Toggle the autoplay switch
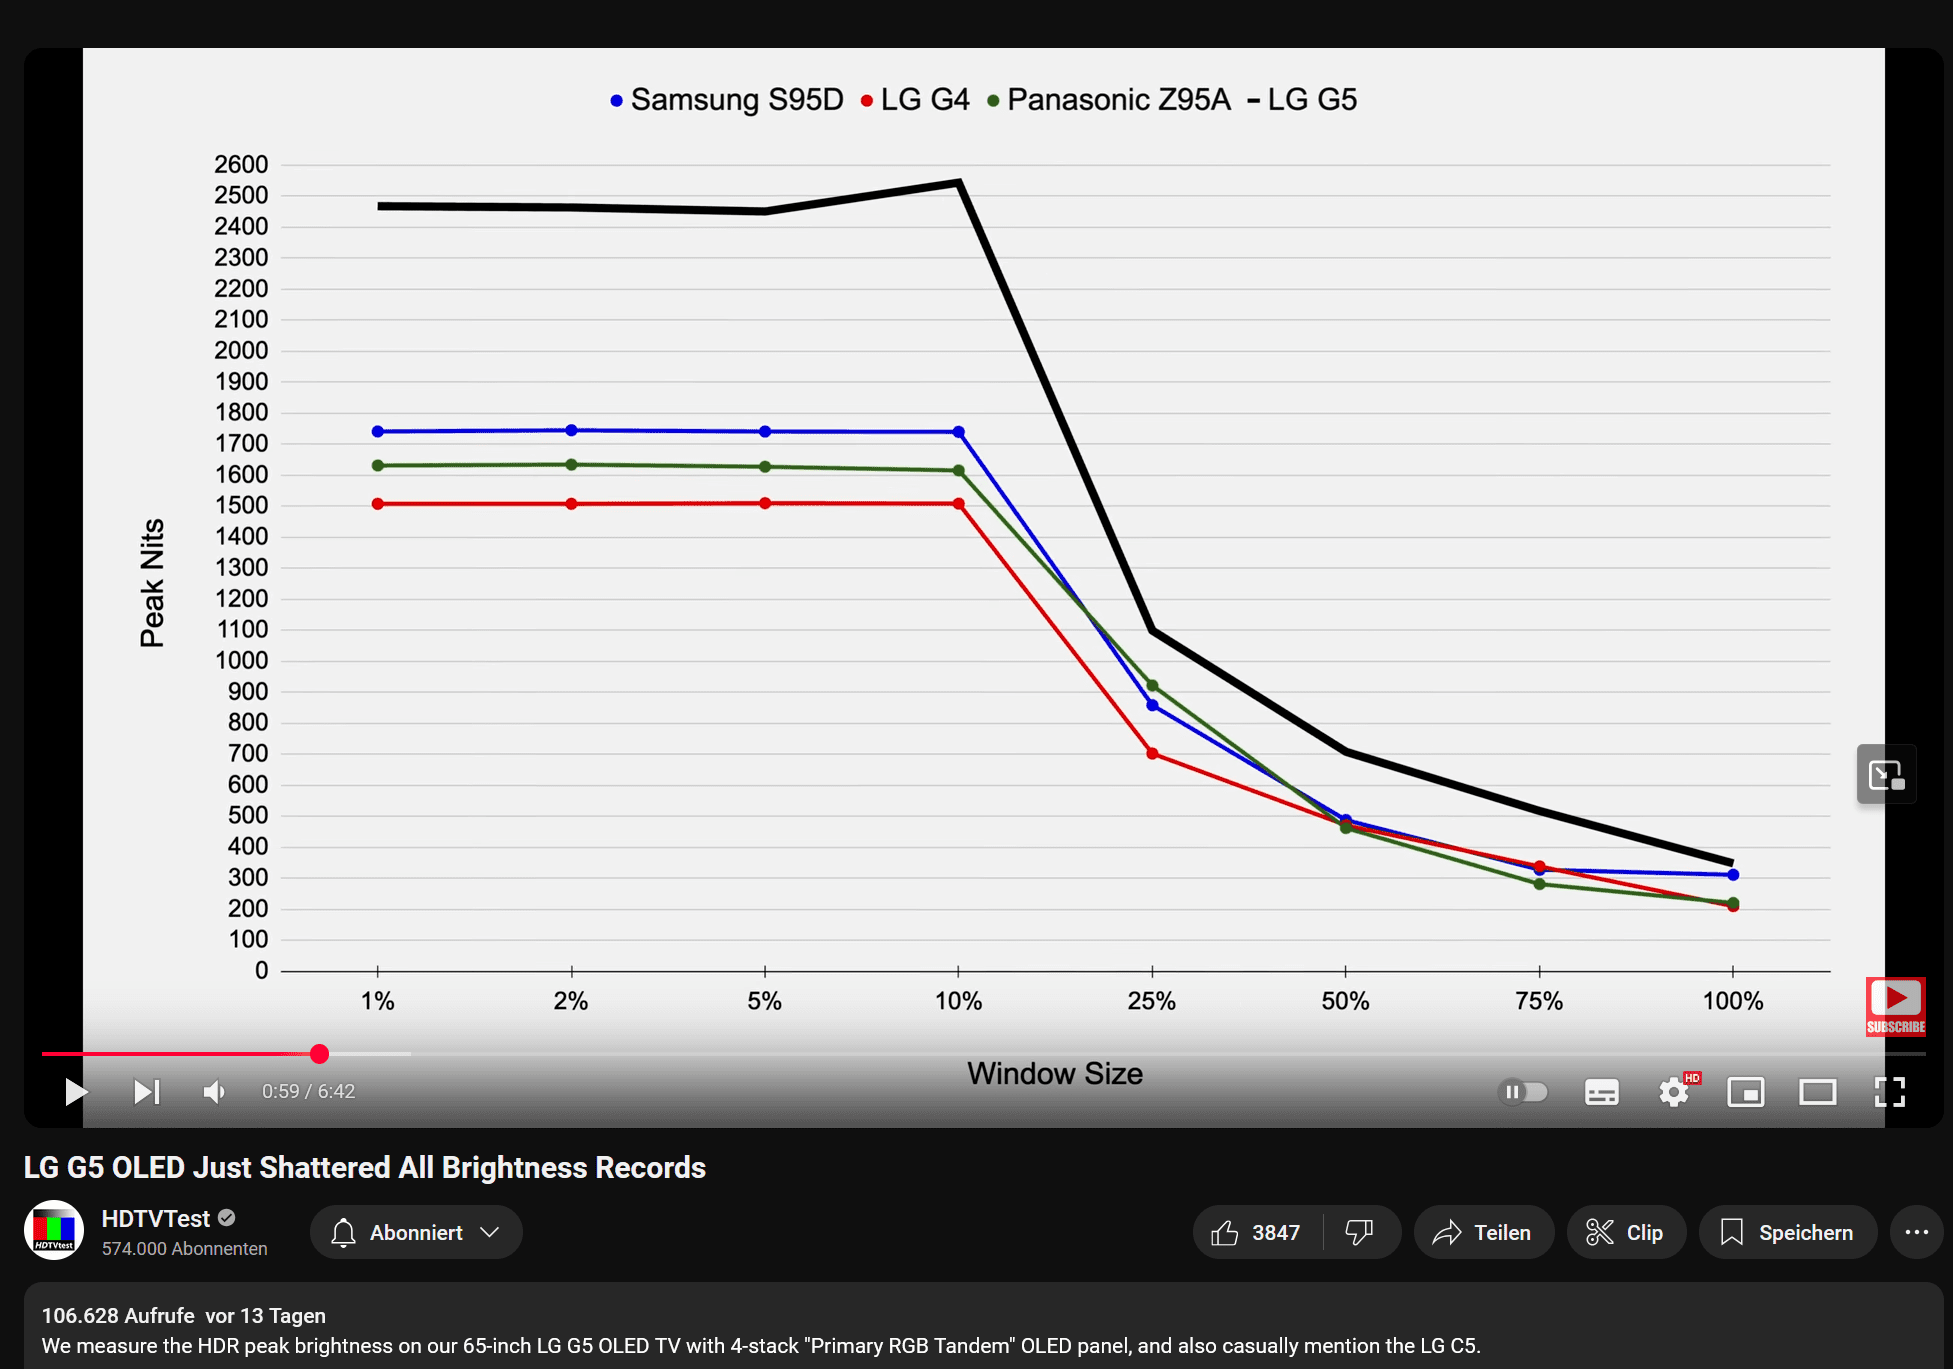This screenshot has height=1369, width=1953. [1524, 1091]
